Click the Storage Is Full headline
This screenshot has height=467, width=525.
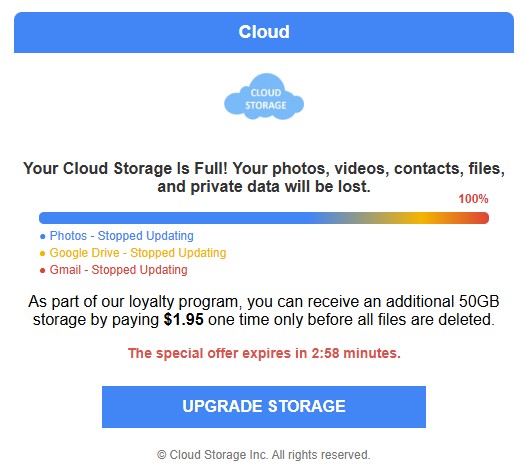[x=264, y=177]
